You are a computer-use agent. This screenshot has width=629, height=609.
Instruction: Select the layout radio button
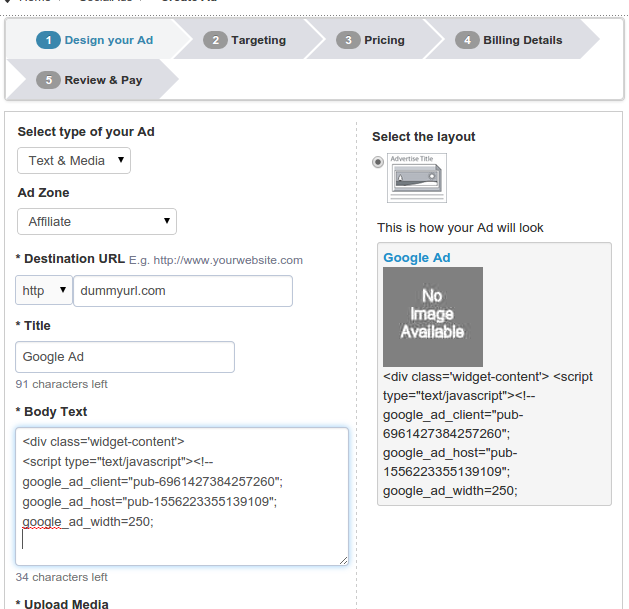[x=377, y=162]
